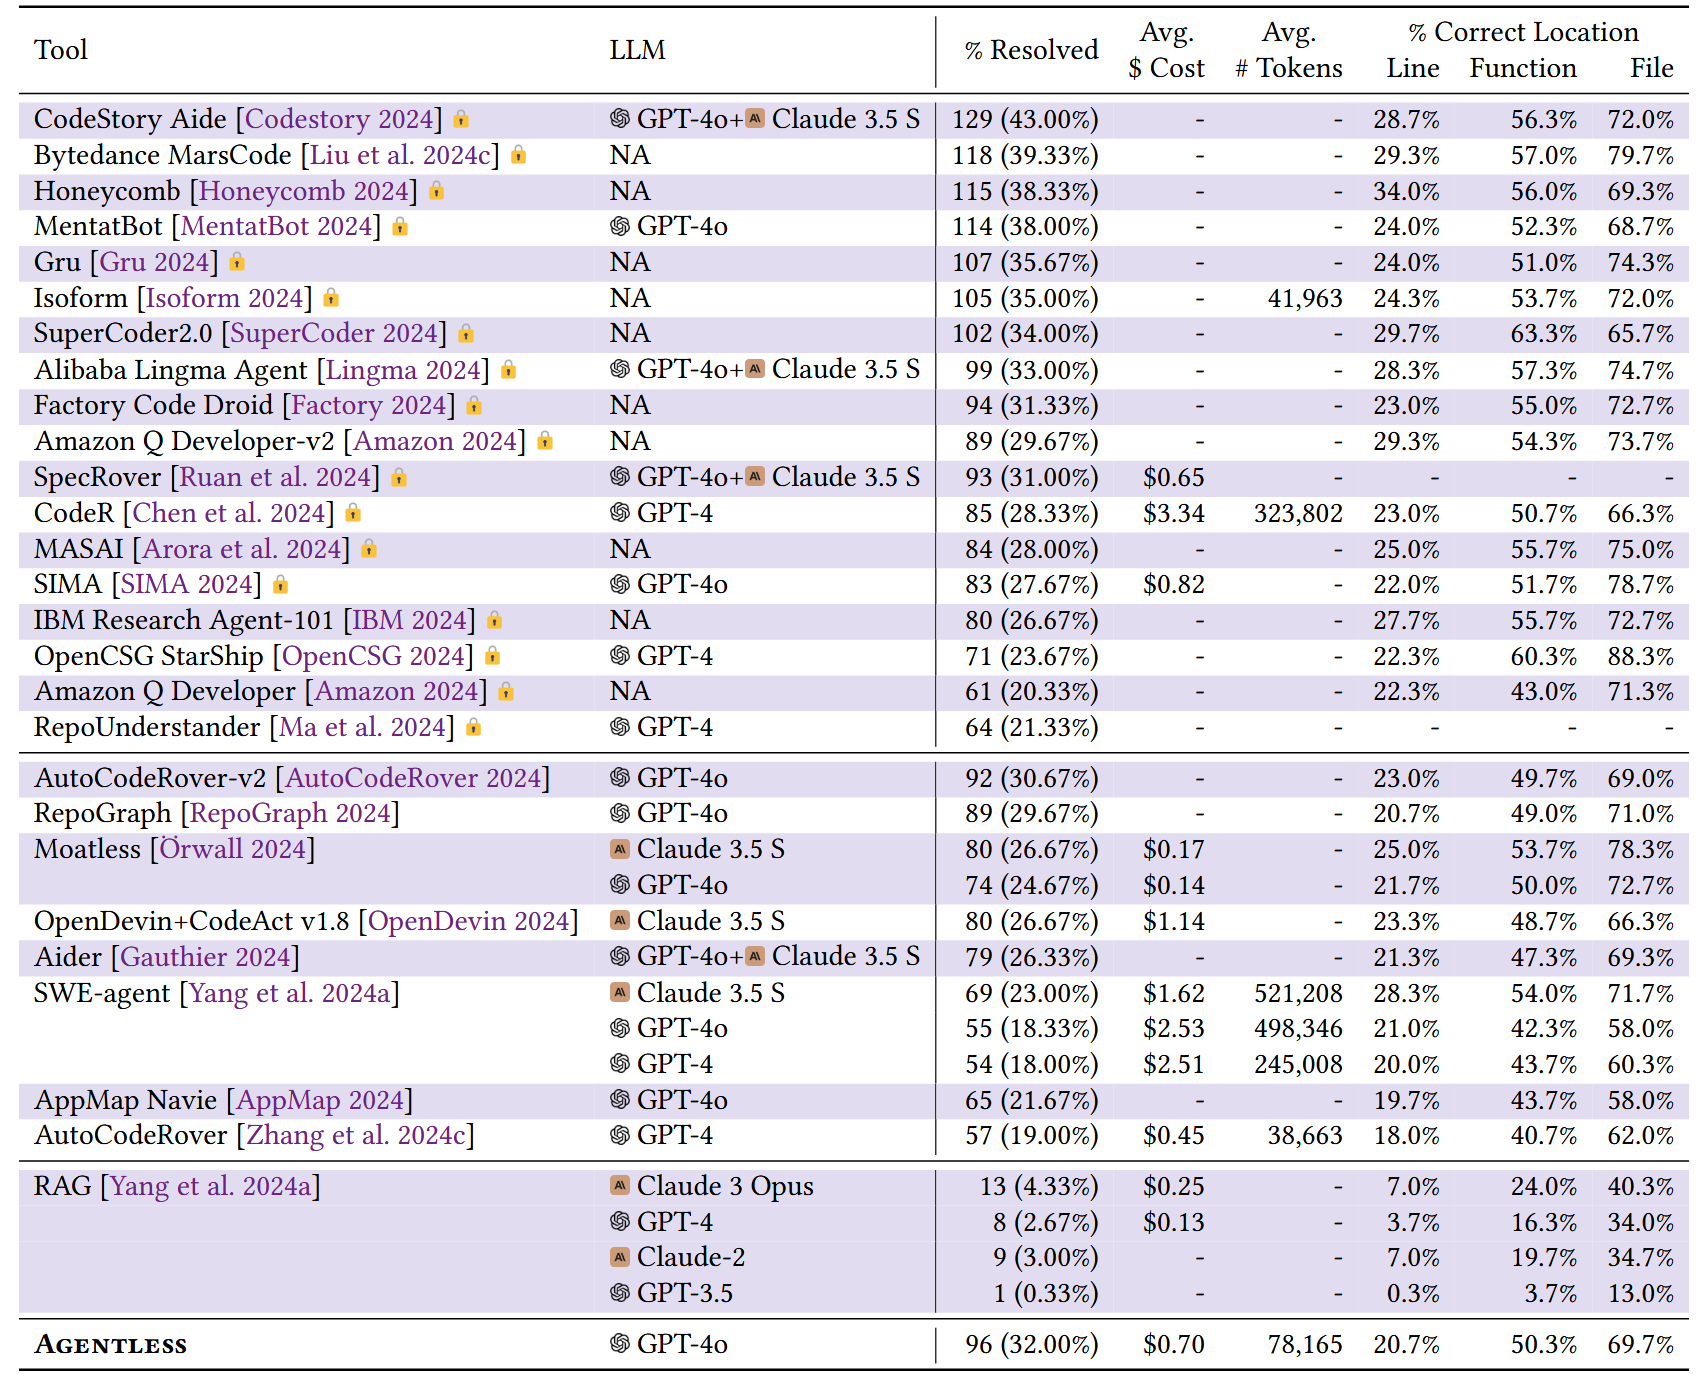Click the "Agentless" tool name
This screenshot has height=1374, width=1702.
[111, 1344]
